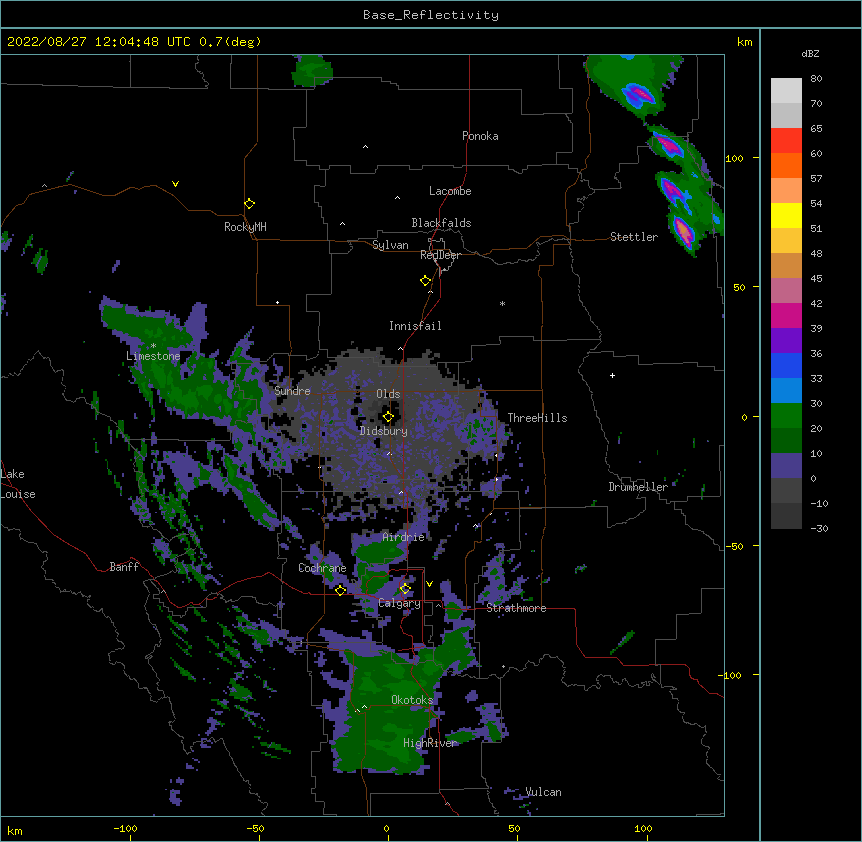Click the strong storm cell northeast of Stettler
The width and height of the screenshot is (862, 842).
click(x=684, y=231)
